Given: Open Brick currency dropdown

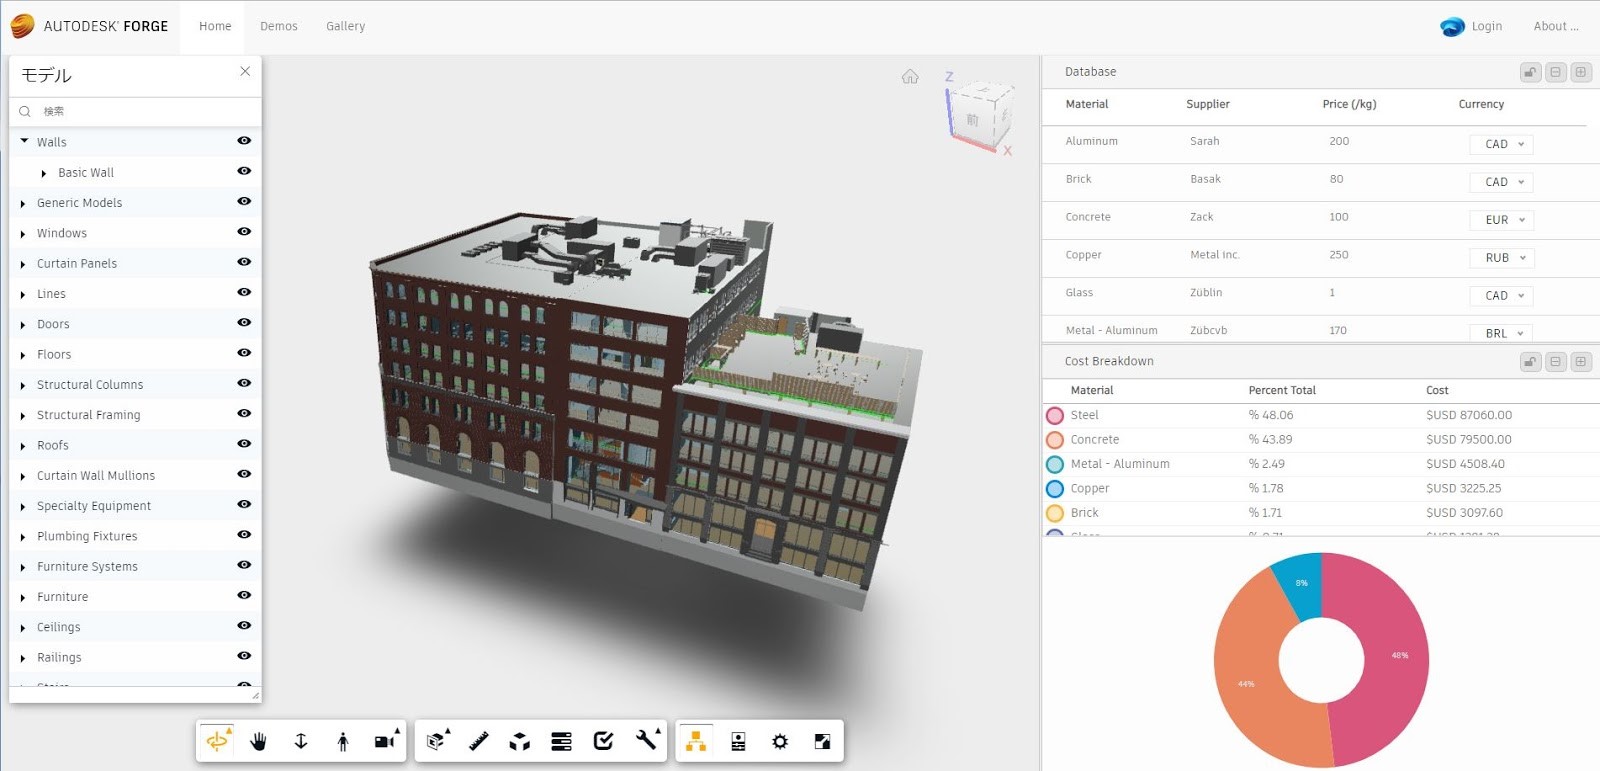Looking at the screenshot, I should coord(1502,182).
